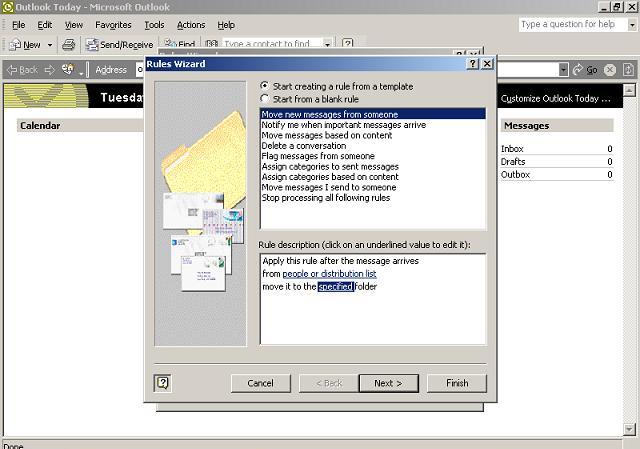The height and width of the screenshot is (449, 640).
Task: Click the Calendar heading in Outlook Today
Action: (40, 126)
